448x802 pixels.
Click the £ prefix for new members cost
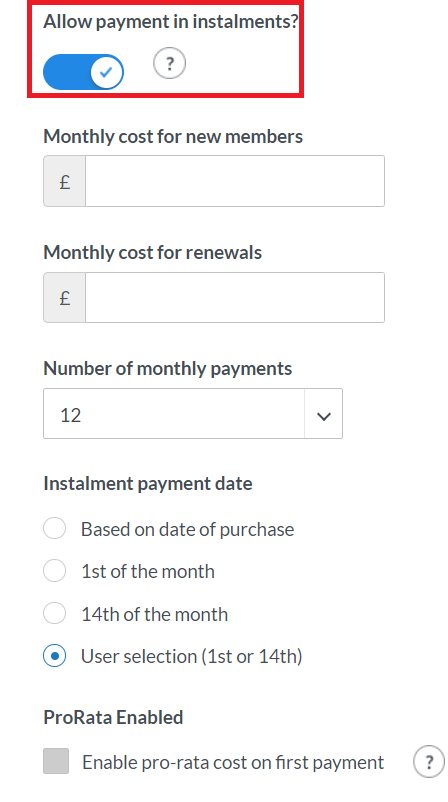(x=64, y=181)
